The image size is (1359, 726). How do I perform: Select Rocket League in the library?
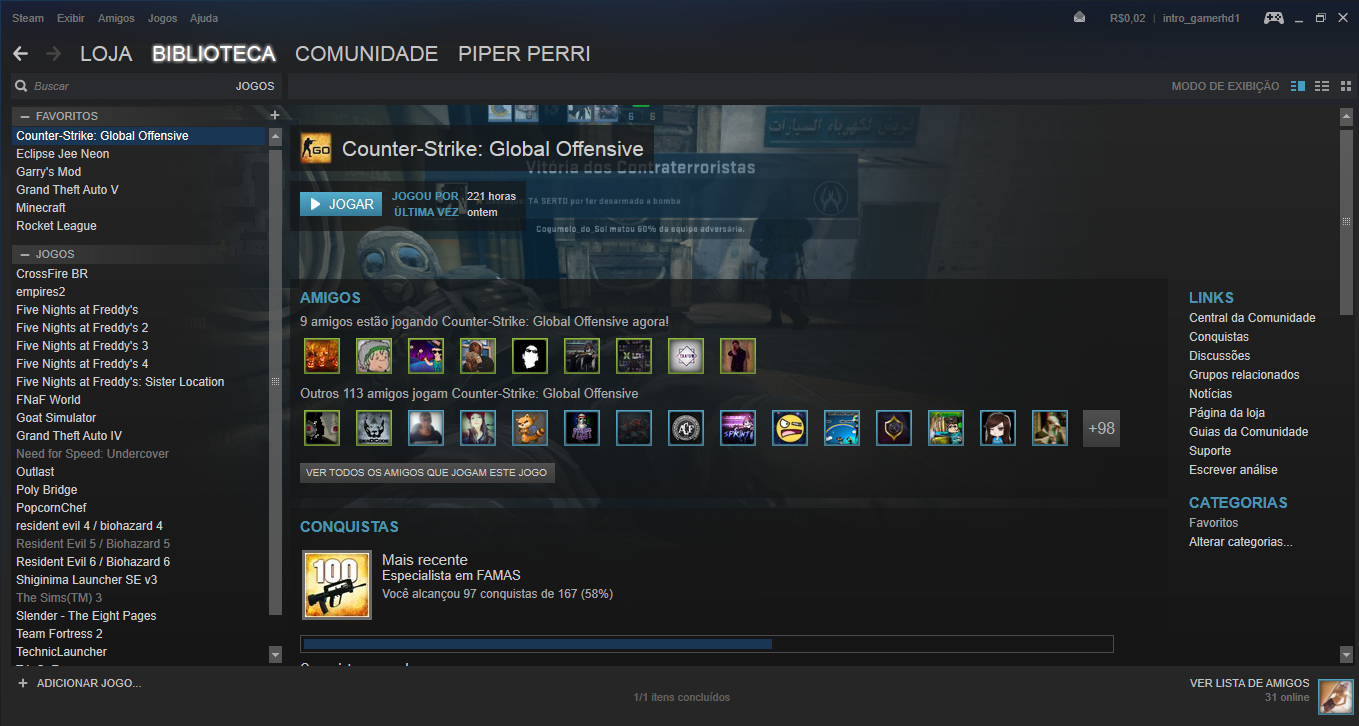coord(56,226)
